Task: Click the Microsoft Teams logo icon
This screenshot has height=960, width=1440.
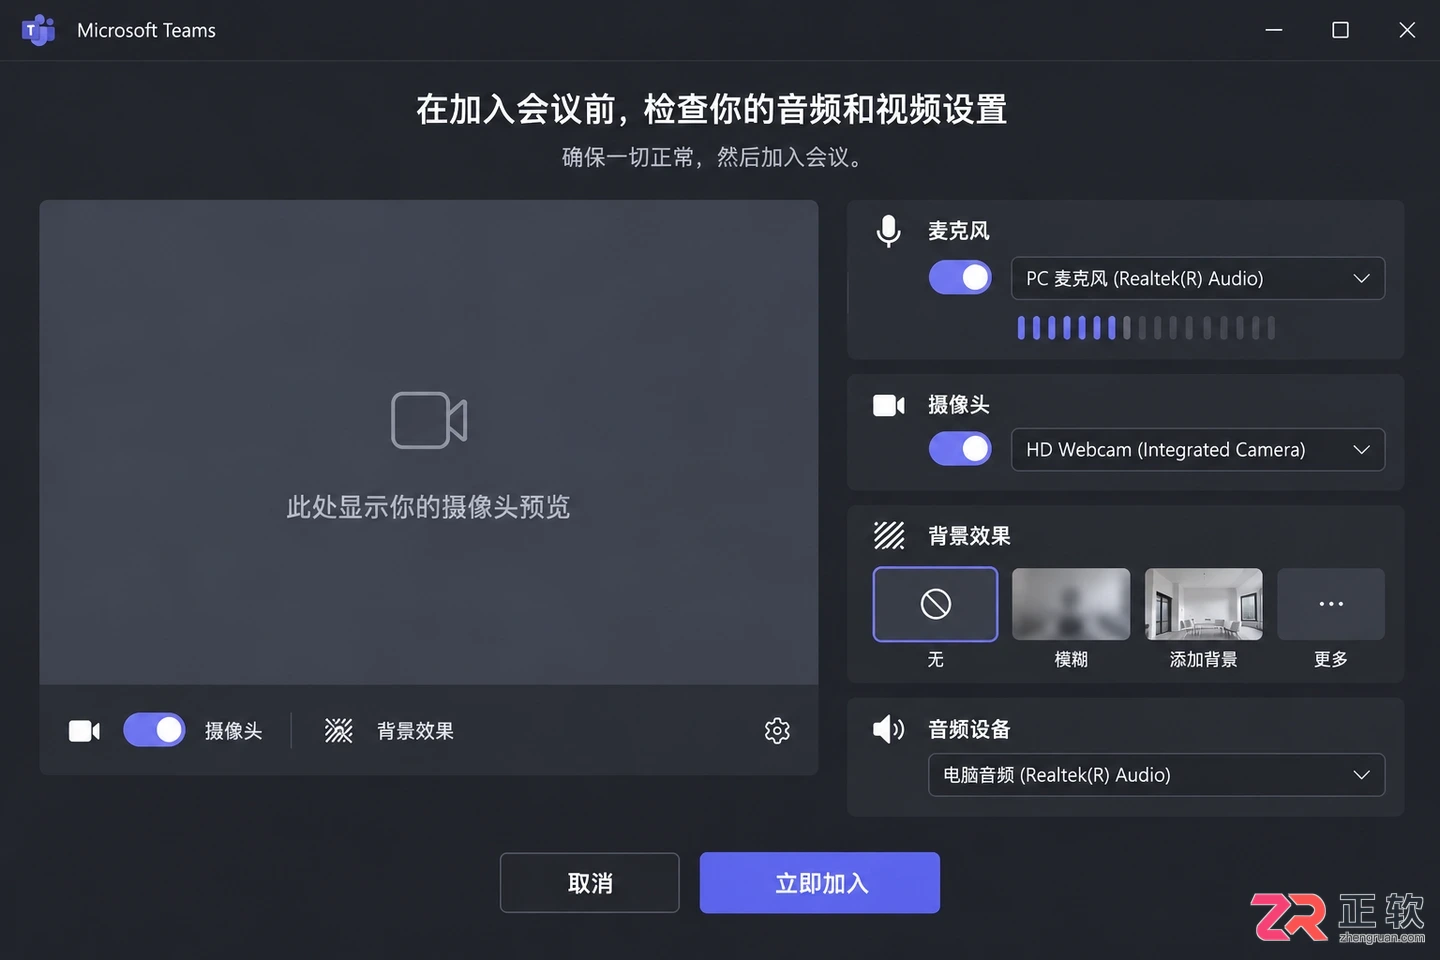Action: [38, 30]
